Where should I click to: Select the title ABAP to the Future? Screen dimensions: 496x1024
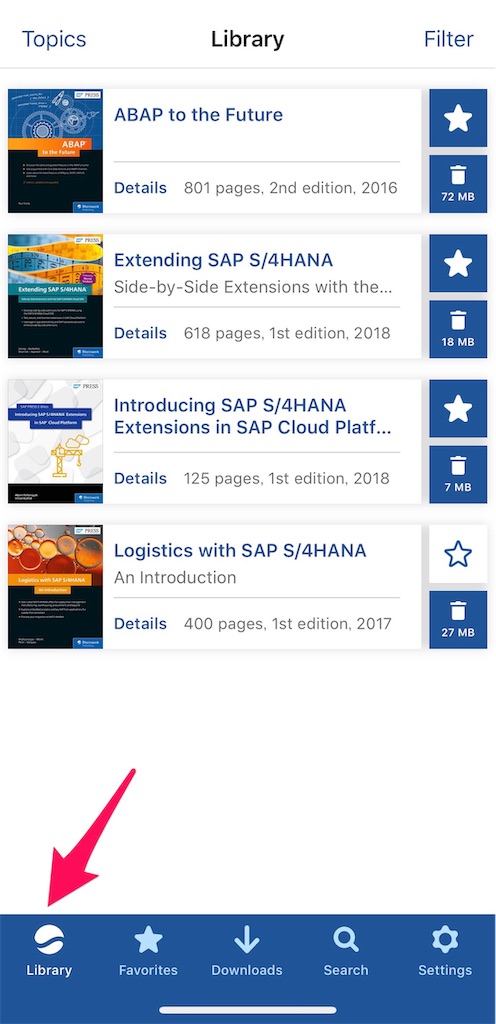198,115
